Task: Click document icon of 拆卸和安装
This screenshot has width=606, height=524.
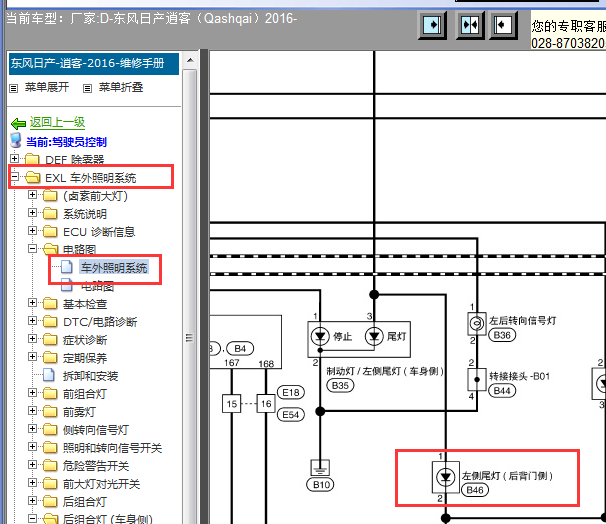Action: click(x=49, y=375)
